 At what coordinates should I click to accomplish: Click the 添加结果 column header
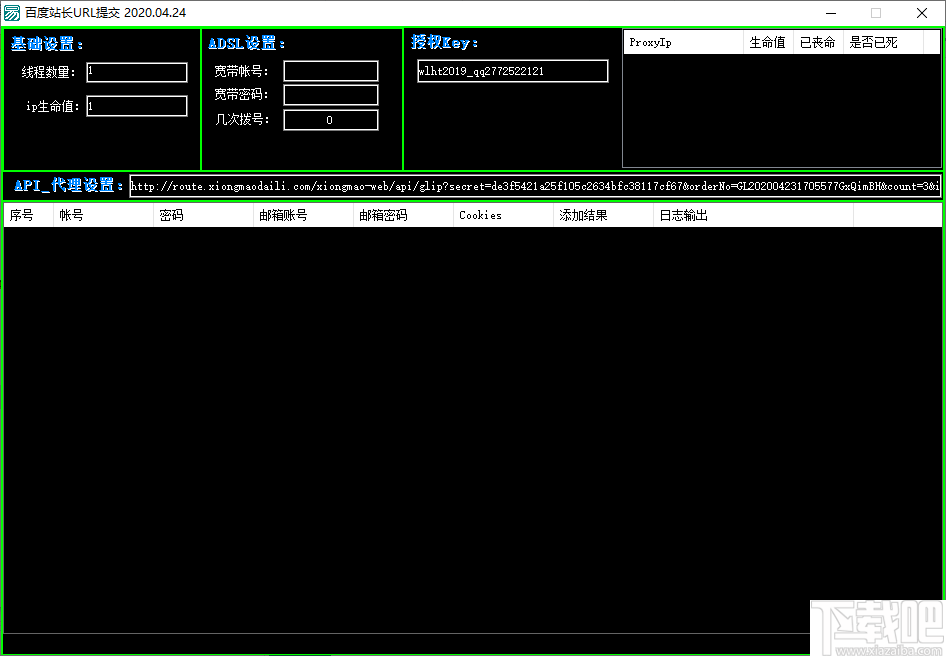604,215
